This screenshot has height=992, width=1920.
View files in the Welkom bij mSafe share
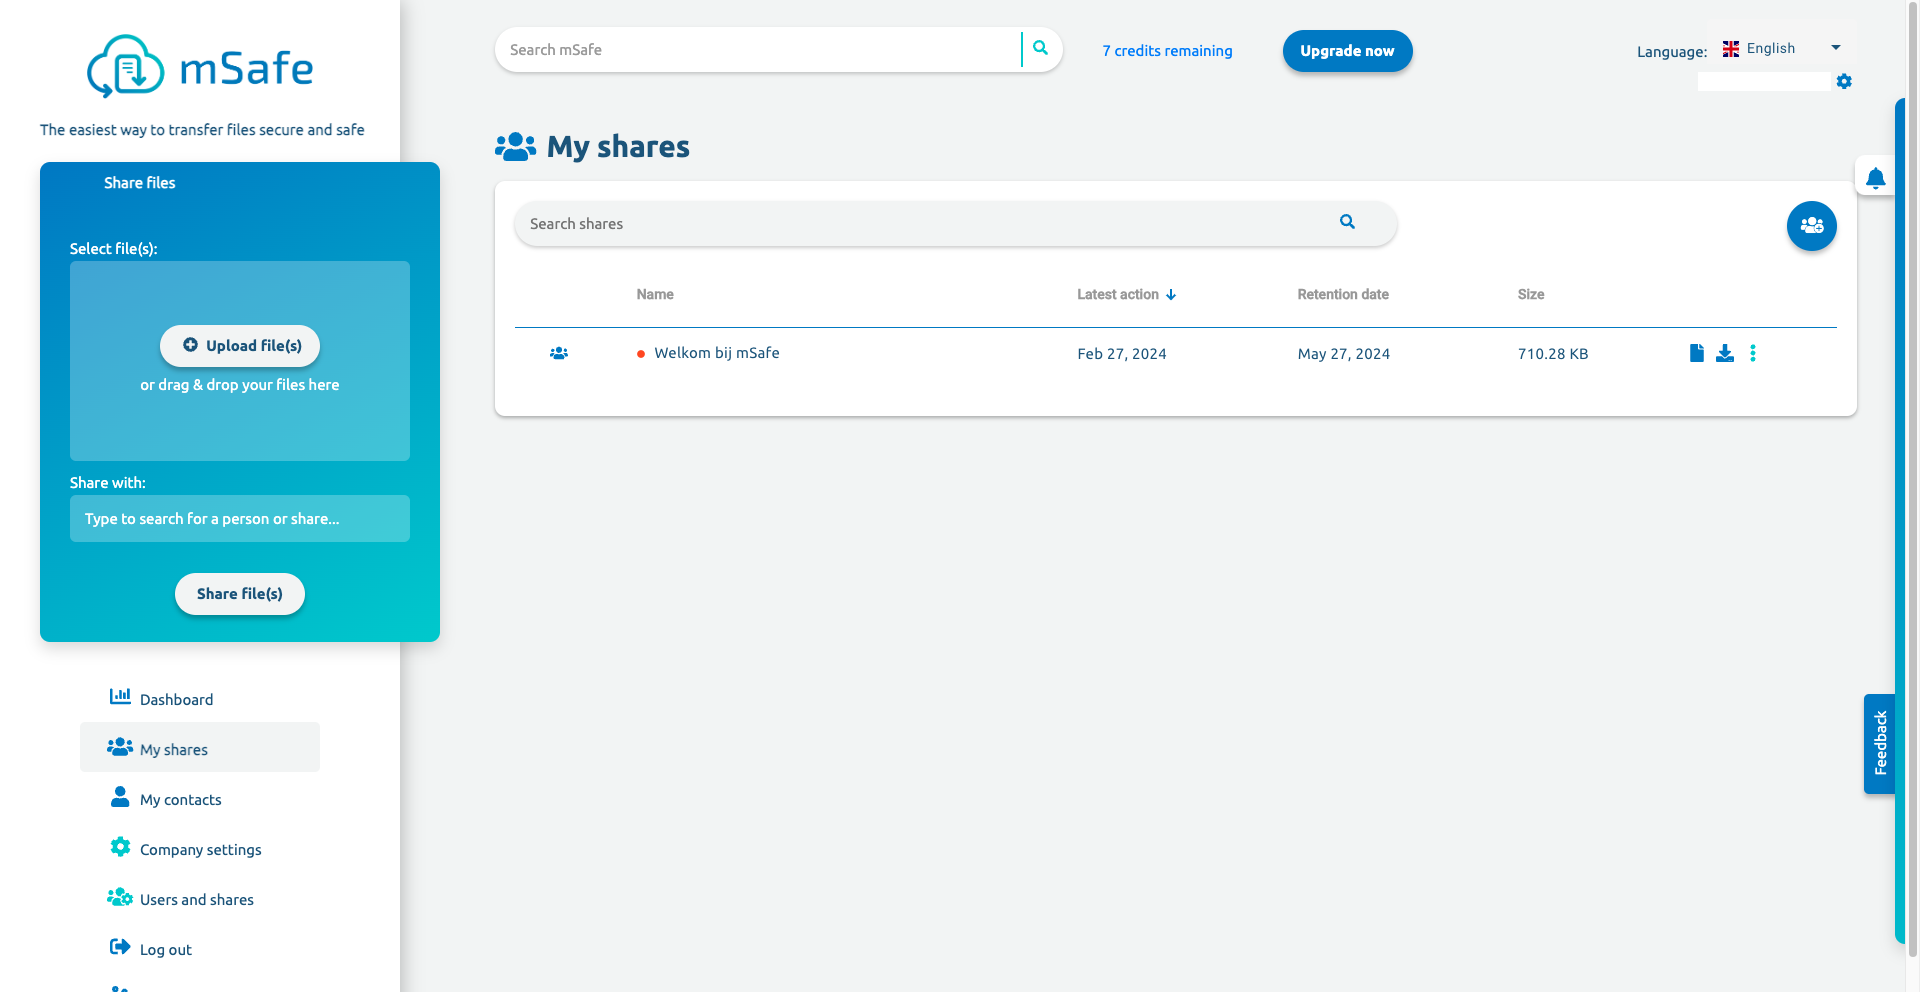click(1695, 353)
